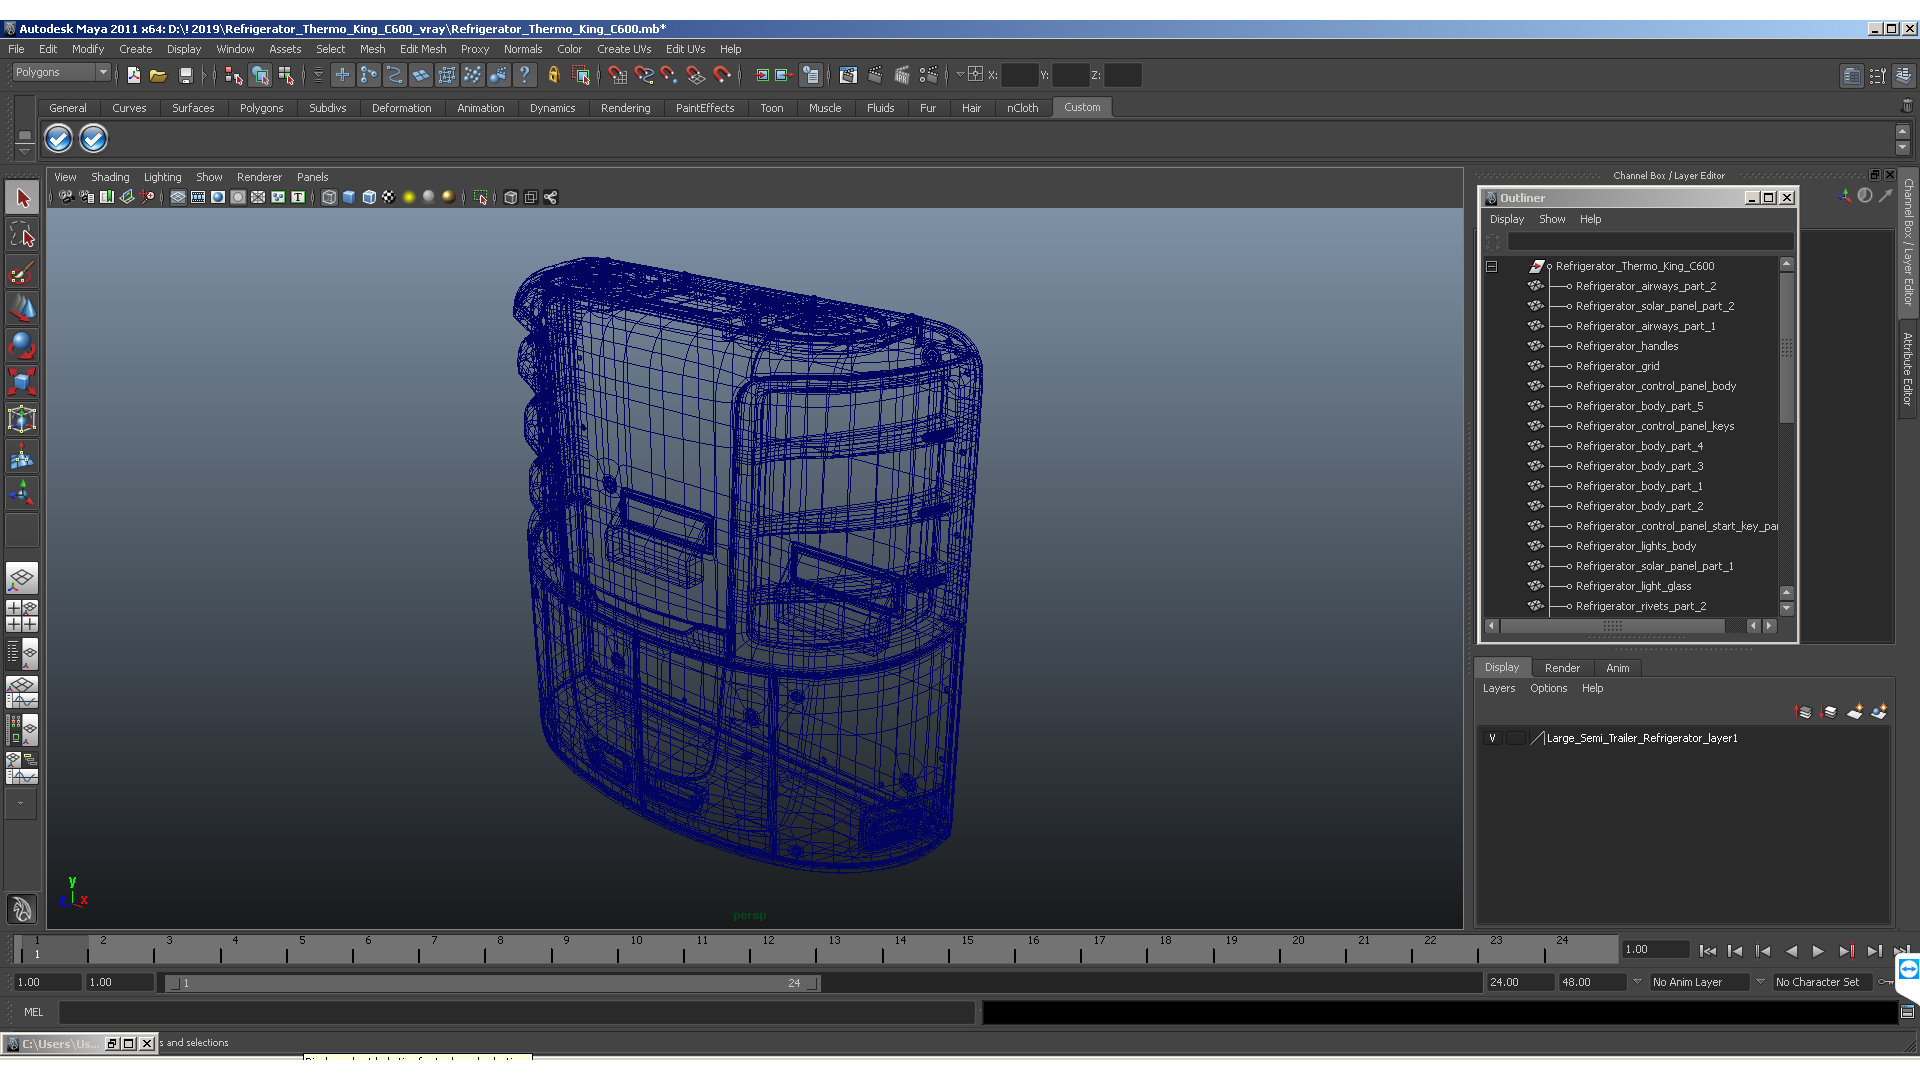Click the Rotate tool sphere icon
The height and width of the screenshot is (1080, 1920).
[x=22, y=345]
